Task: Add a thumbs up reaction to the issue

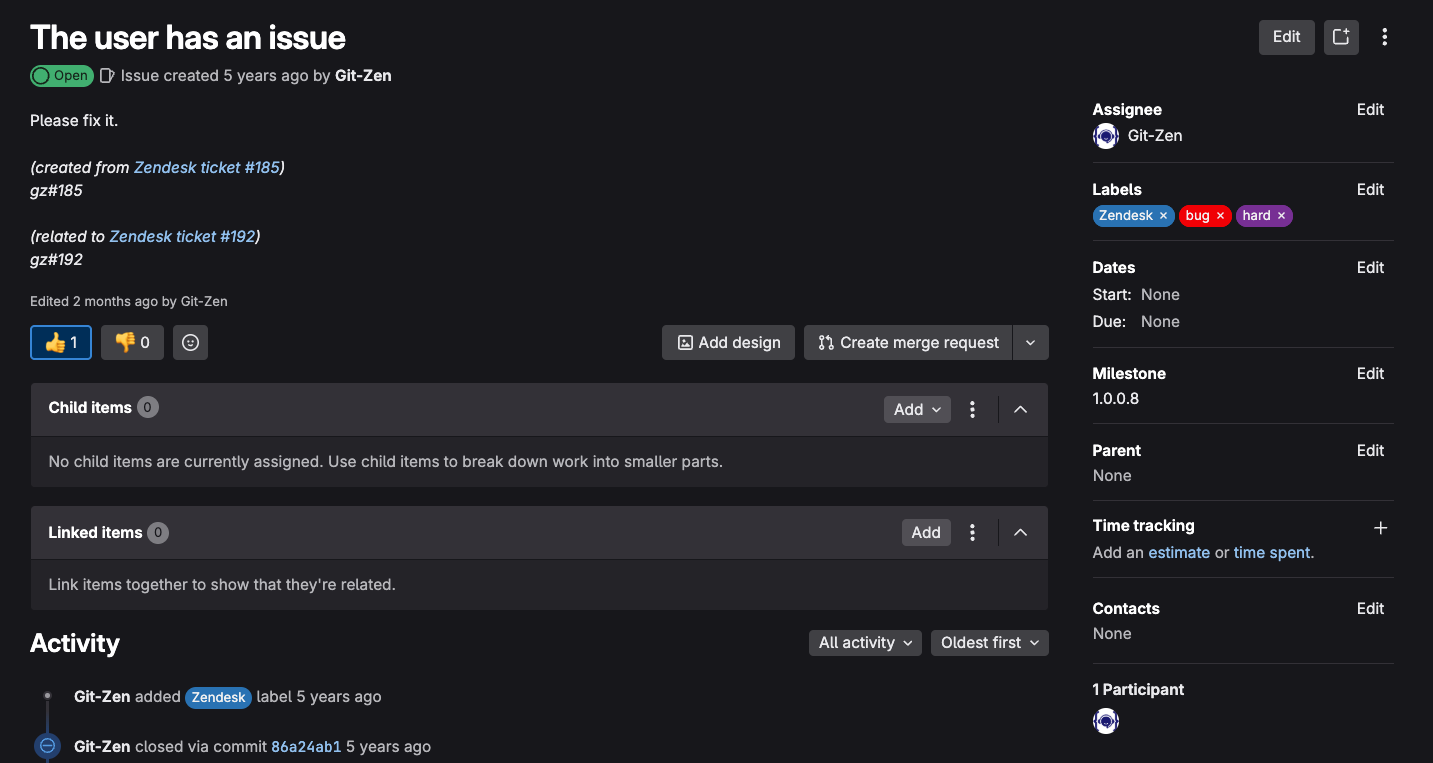Action: (x=60, y=342)
